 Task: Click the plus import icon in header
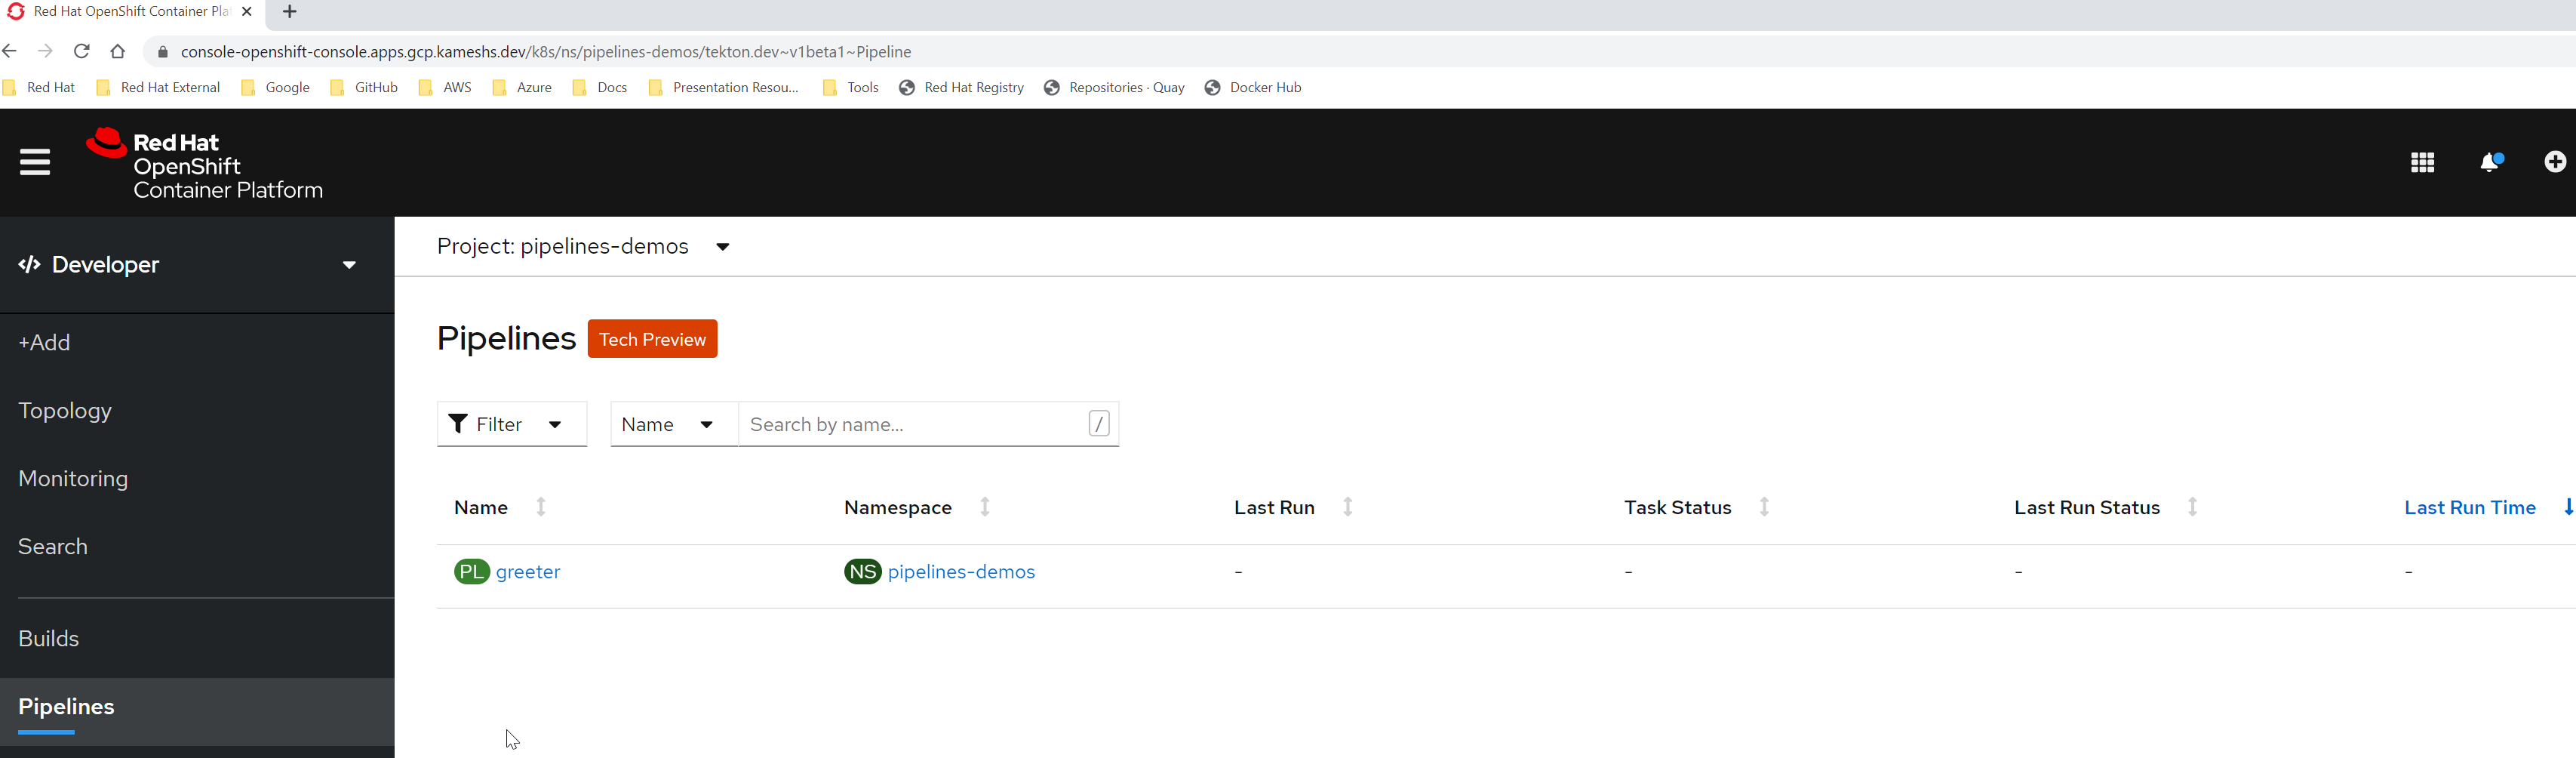pyautogui.click(x=2555, y=162)
